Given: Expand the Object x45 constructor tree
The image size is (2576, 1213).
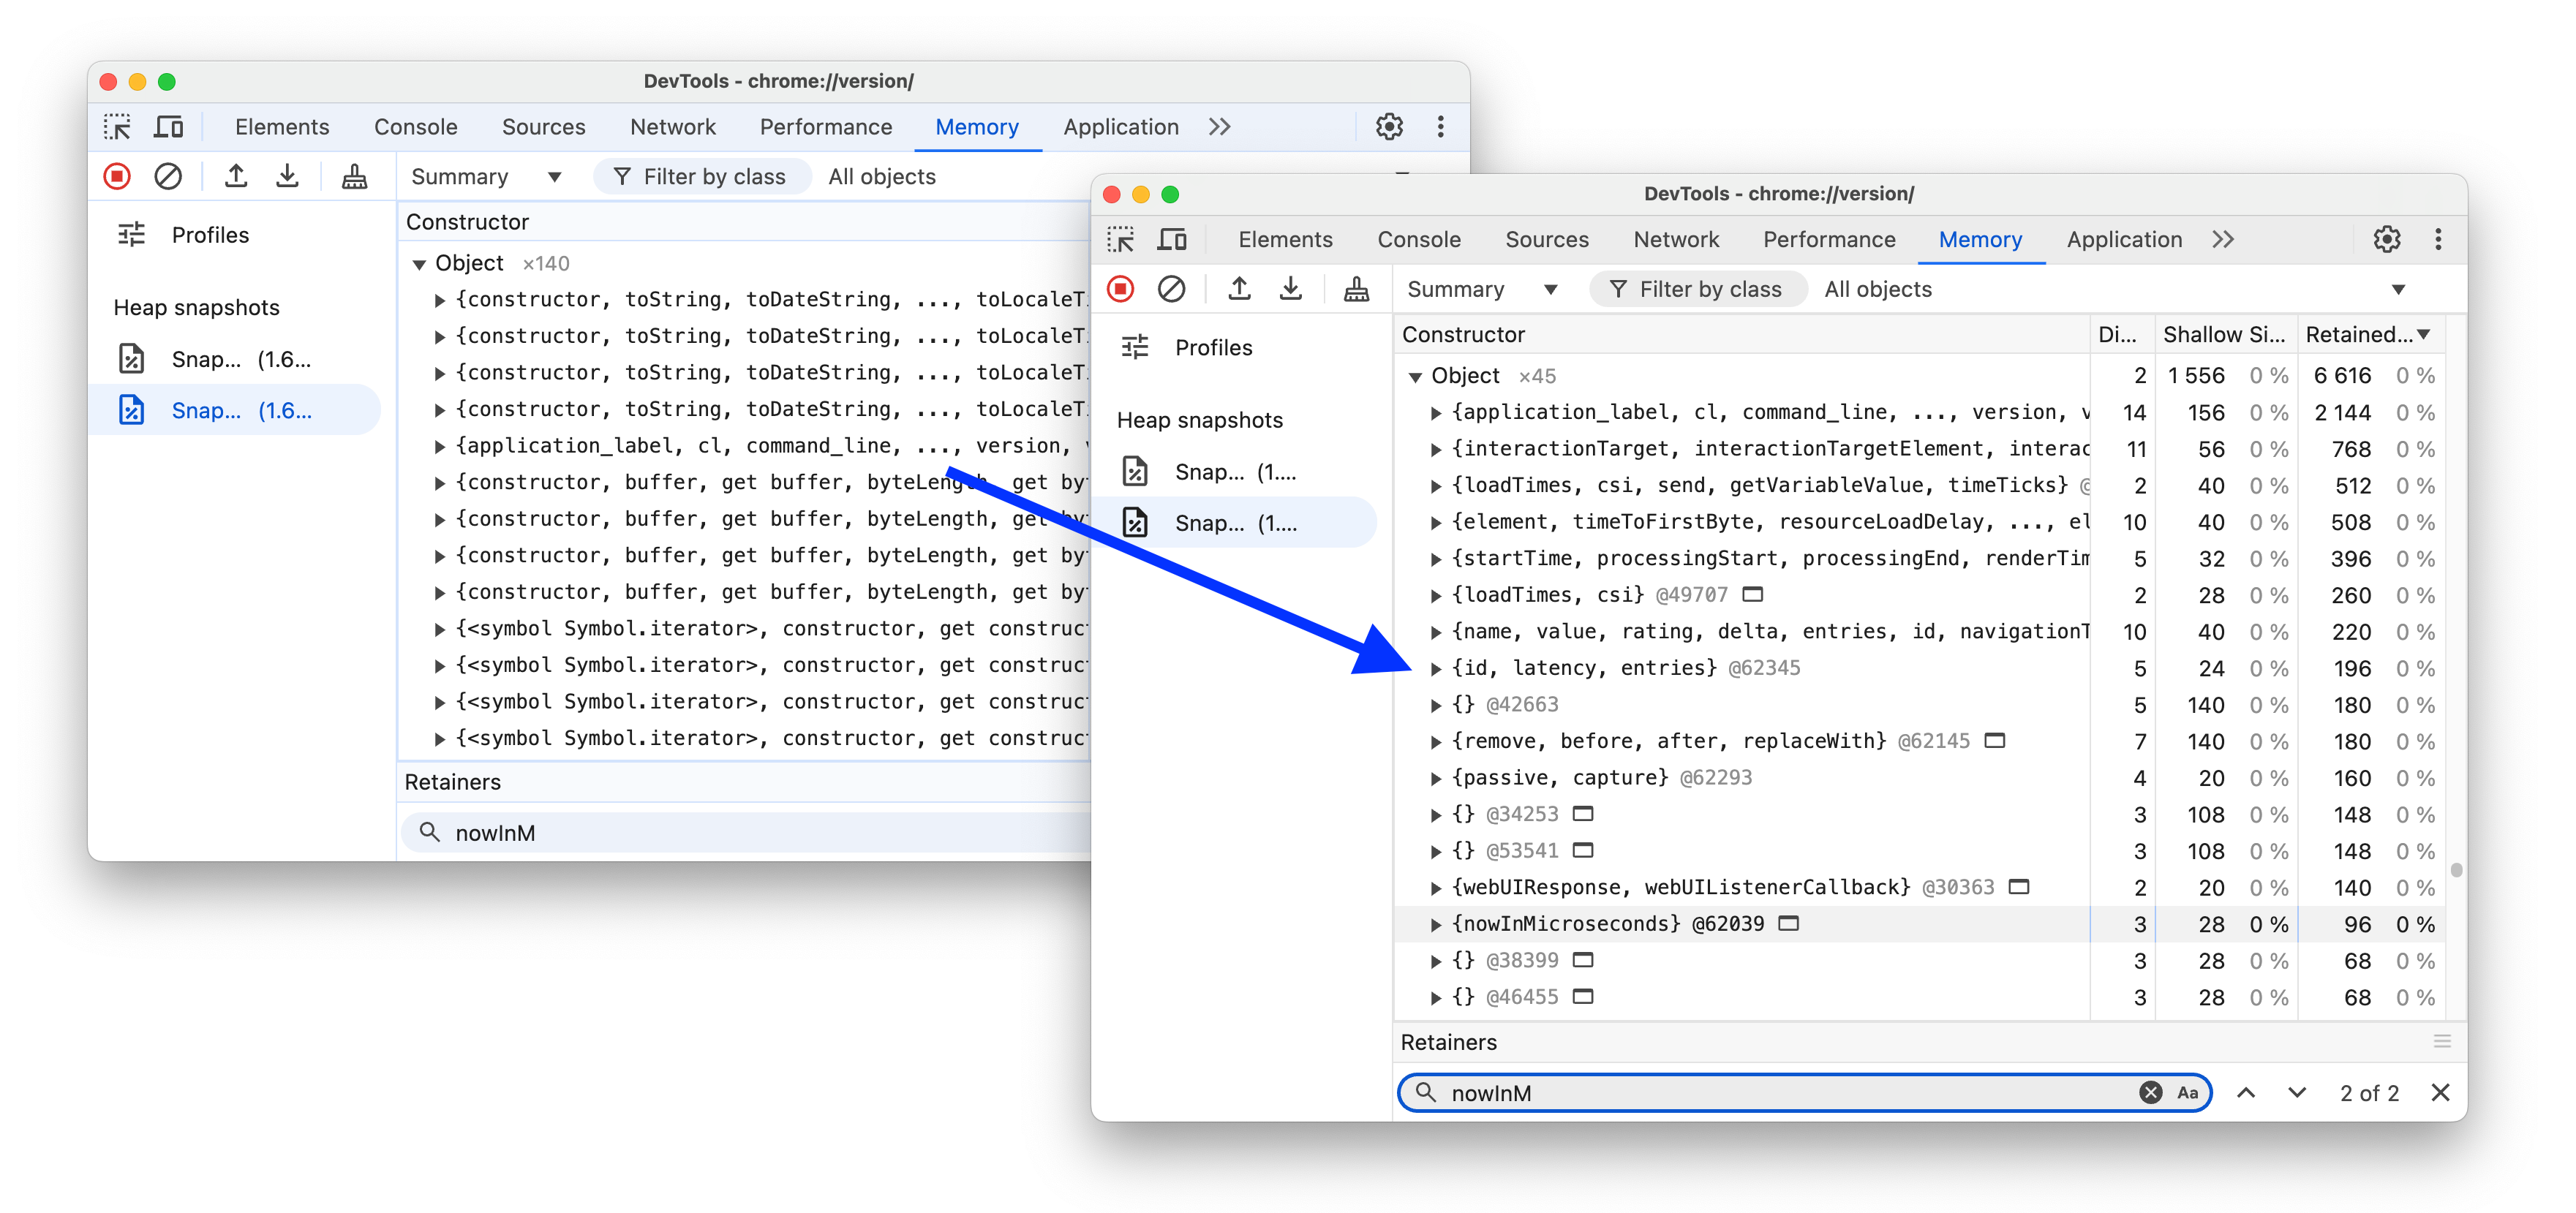Looking at the screenshot, I should tap(1417, 374).
